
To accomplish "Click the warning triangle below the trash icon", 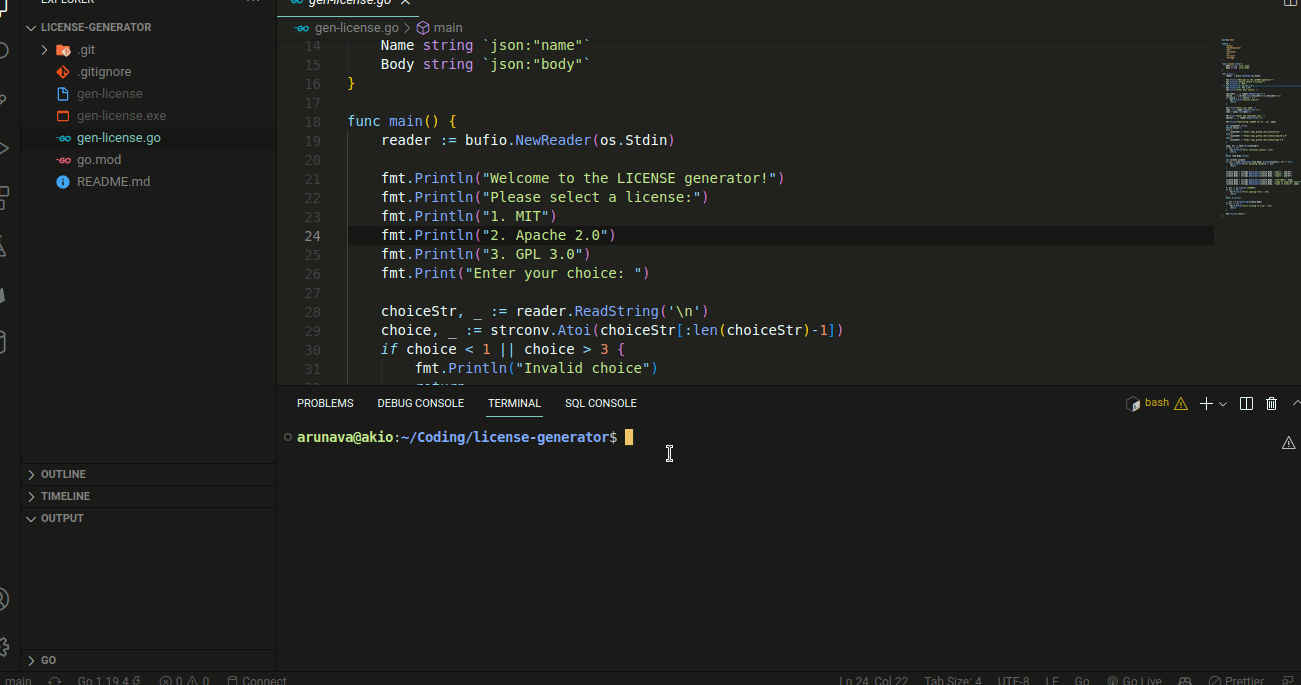I will pyautogui.click(x=1289, y=443).
